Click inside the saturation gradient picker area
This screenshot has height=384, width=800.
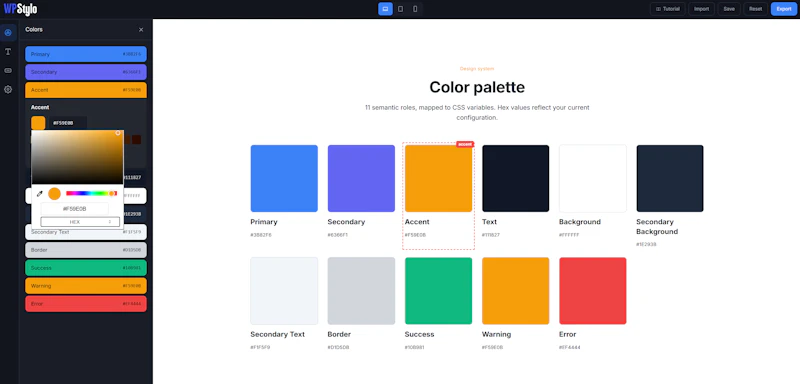coord(77,157)
